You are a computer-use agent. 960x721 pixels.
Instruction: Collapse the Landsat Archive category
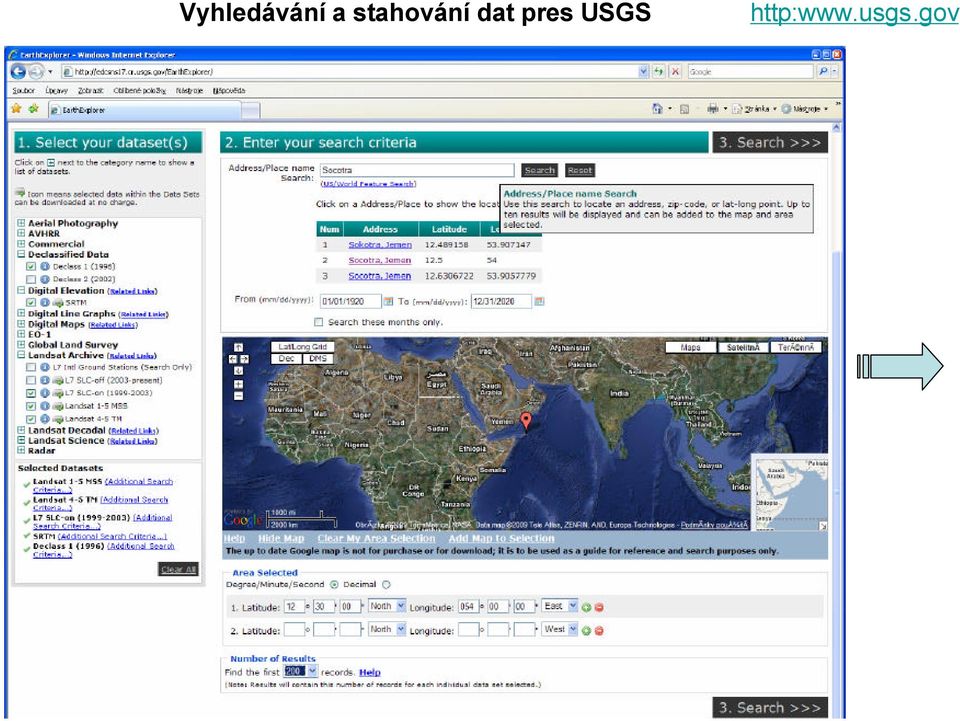tap(21, 355)
